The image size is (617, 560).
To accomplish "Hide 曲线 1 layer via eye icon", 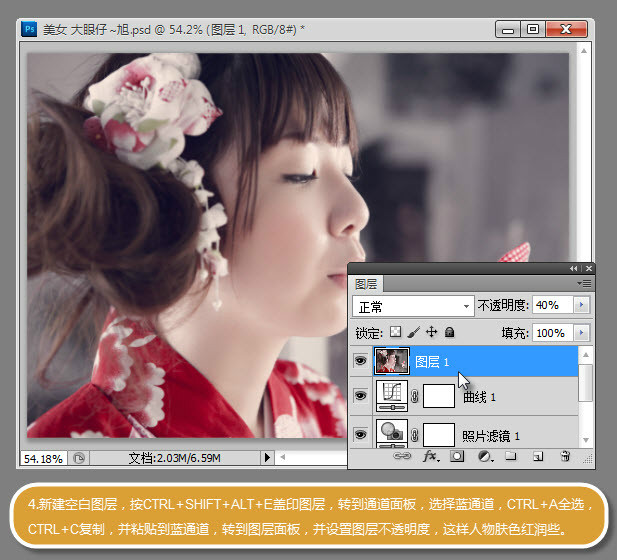I will click(360, 395).
